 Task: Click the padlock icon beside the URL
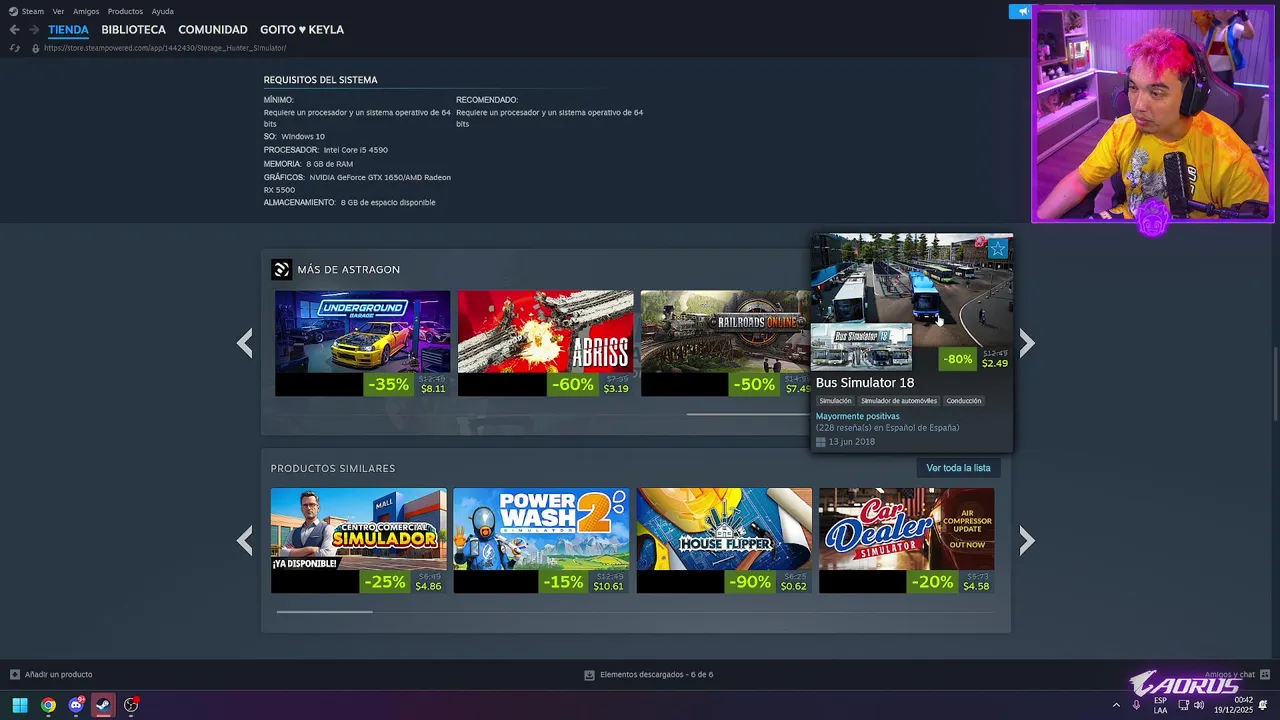point(36,48)
